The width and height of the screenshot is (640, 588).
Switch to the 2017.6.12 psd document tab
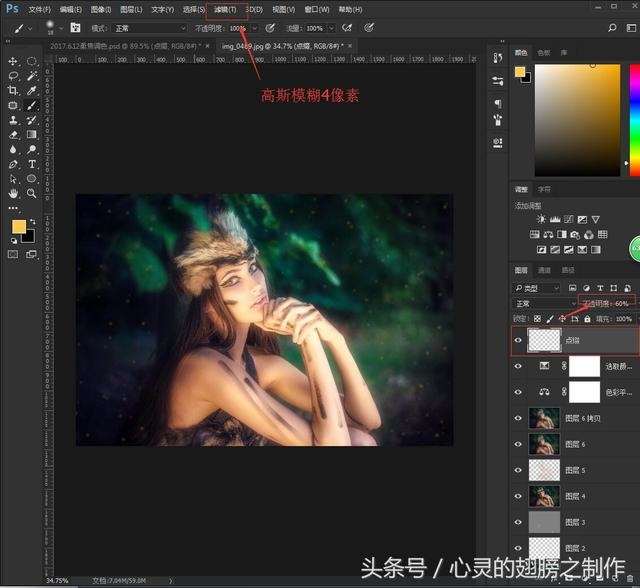click(x=125, y=46)
